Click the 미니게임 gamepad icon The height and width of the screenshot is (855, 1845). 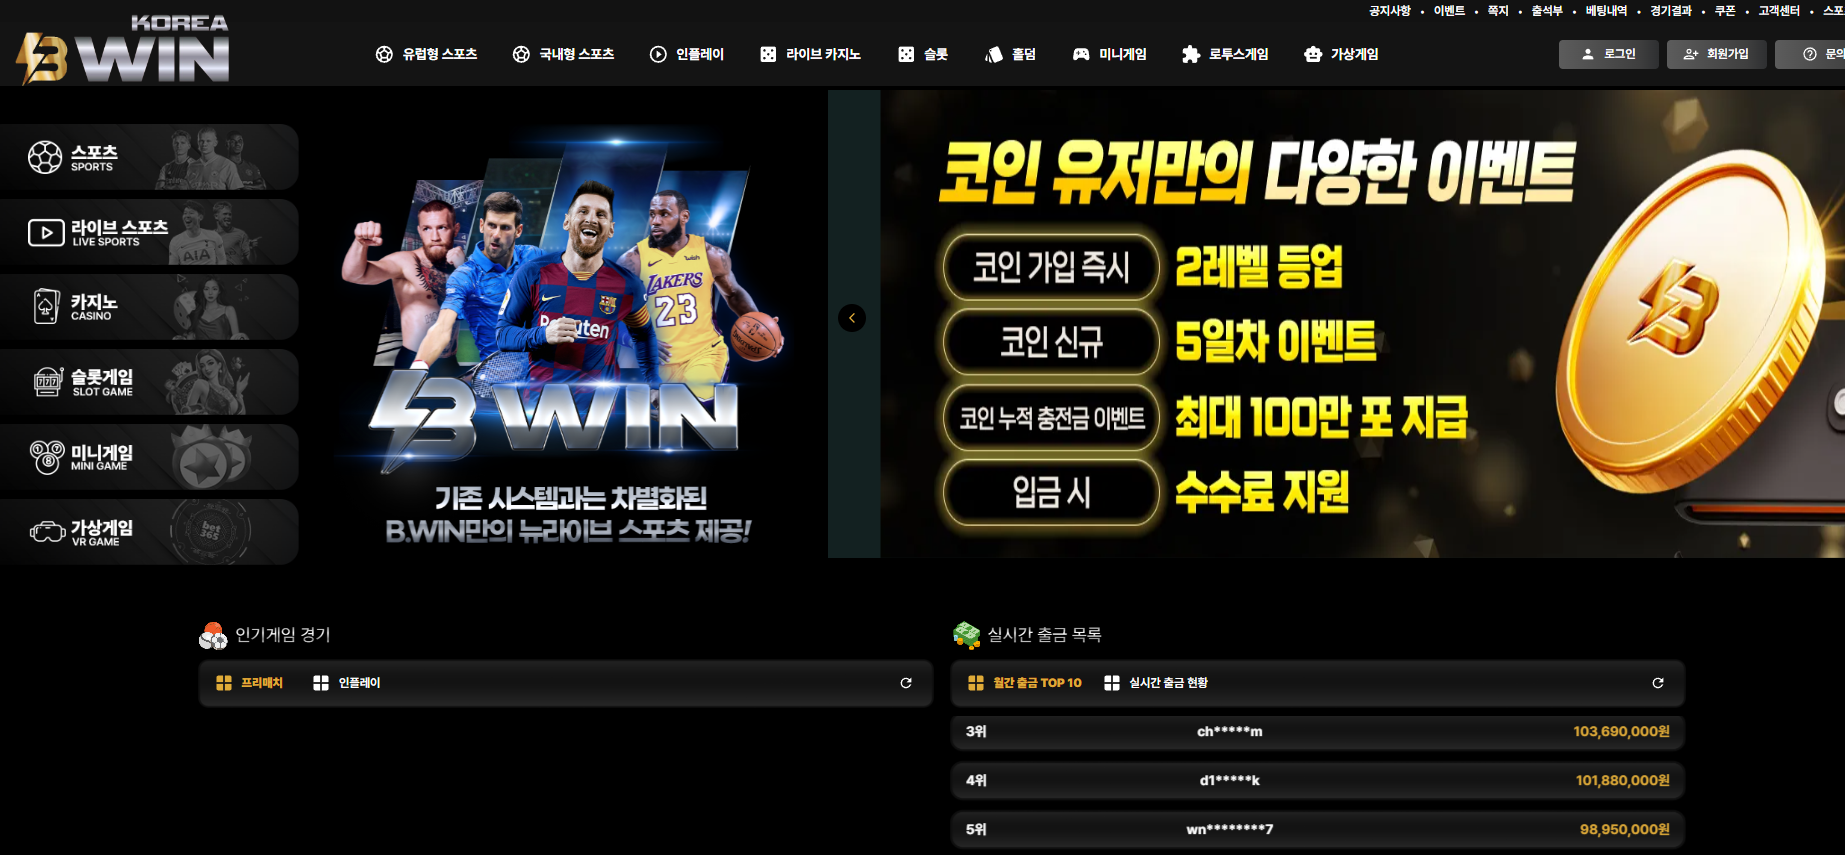coord(1081,55)
